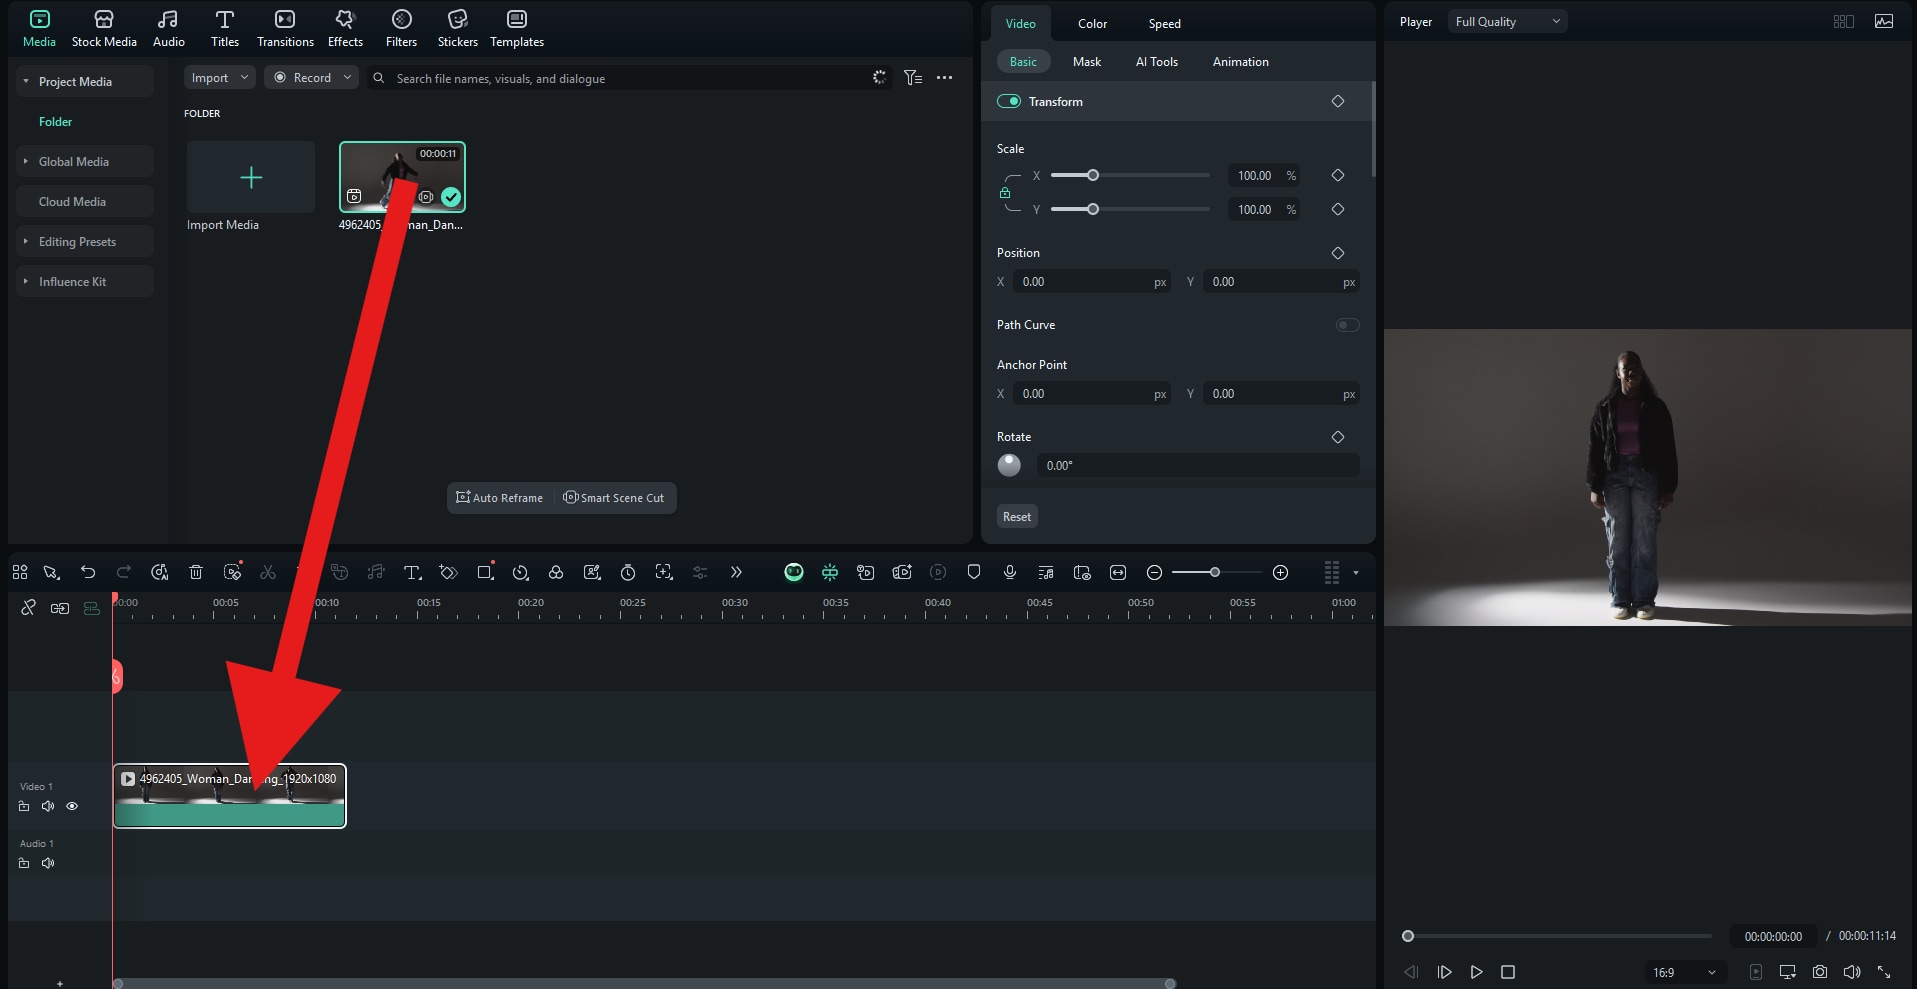This screenshot has width=1917, height=989.
Task: Click the timeline zoom in plus icon
Action: [1280, 573]
